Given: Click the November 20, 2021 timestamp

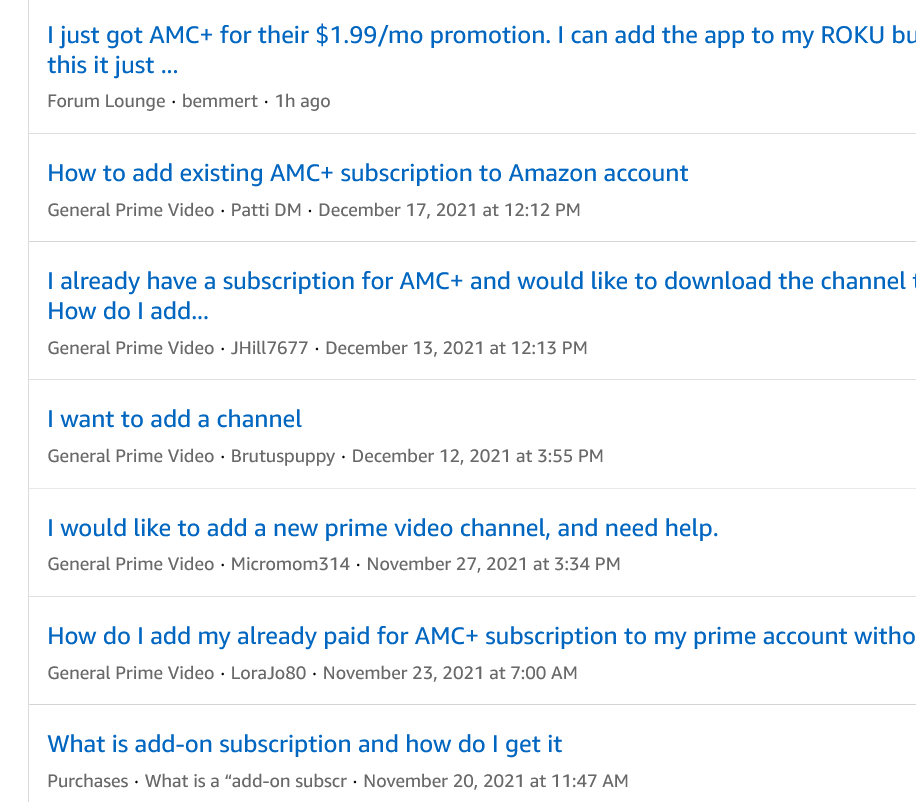Looking at the screenshot, I should [x=495, y=780].
